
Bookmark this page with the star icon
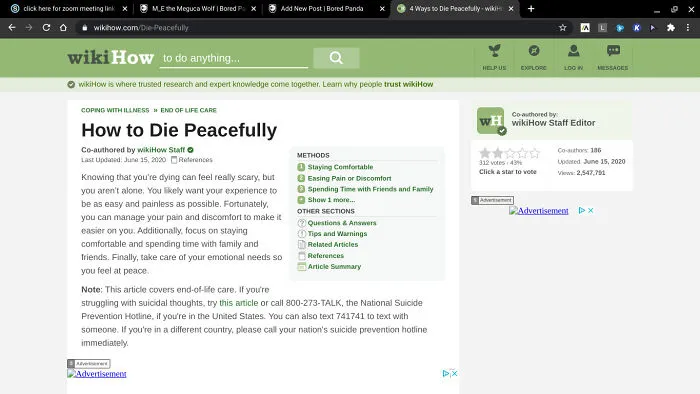coord(562,28)
